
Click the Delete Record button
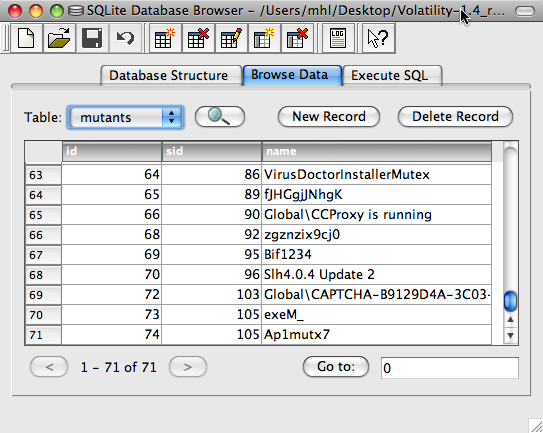tap(455, 116)
